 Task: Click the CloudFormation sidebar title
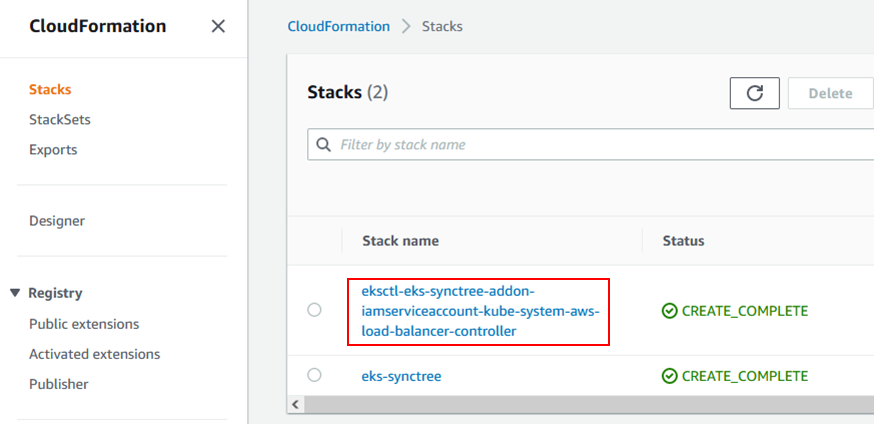(98, 26)
